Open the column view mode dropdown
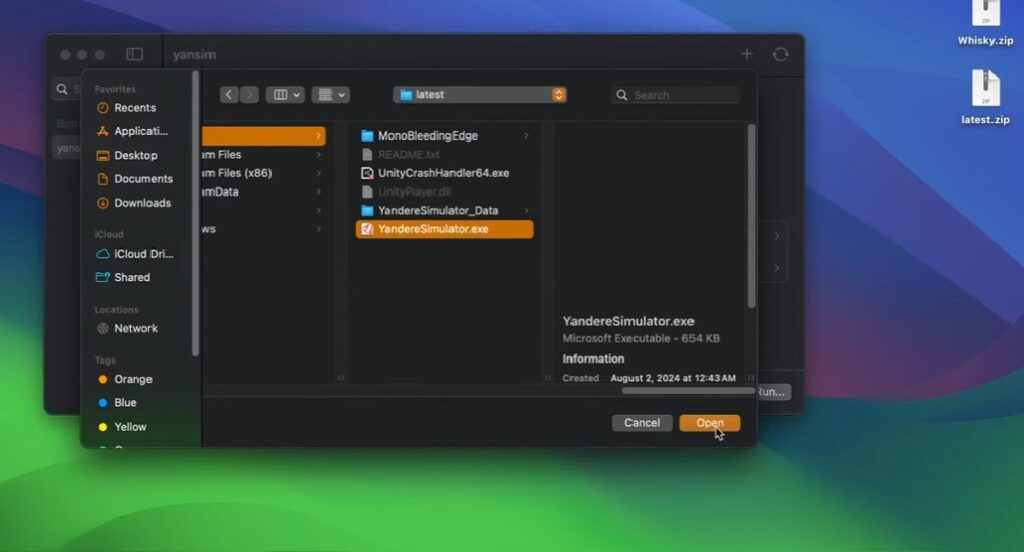 click(285, 95)
